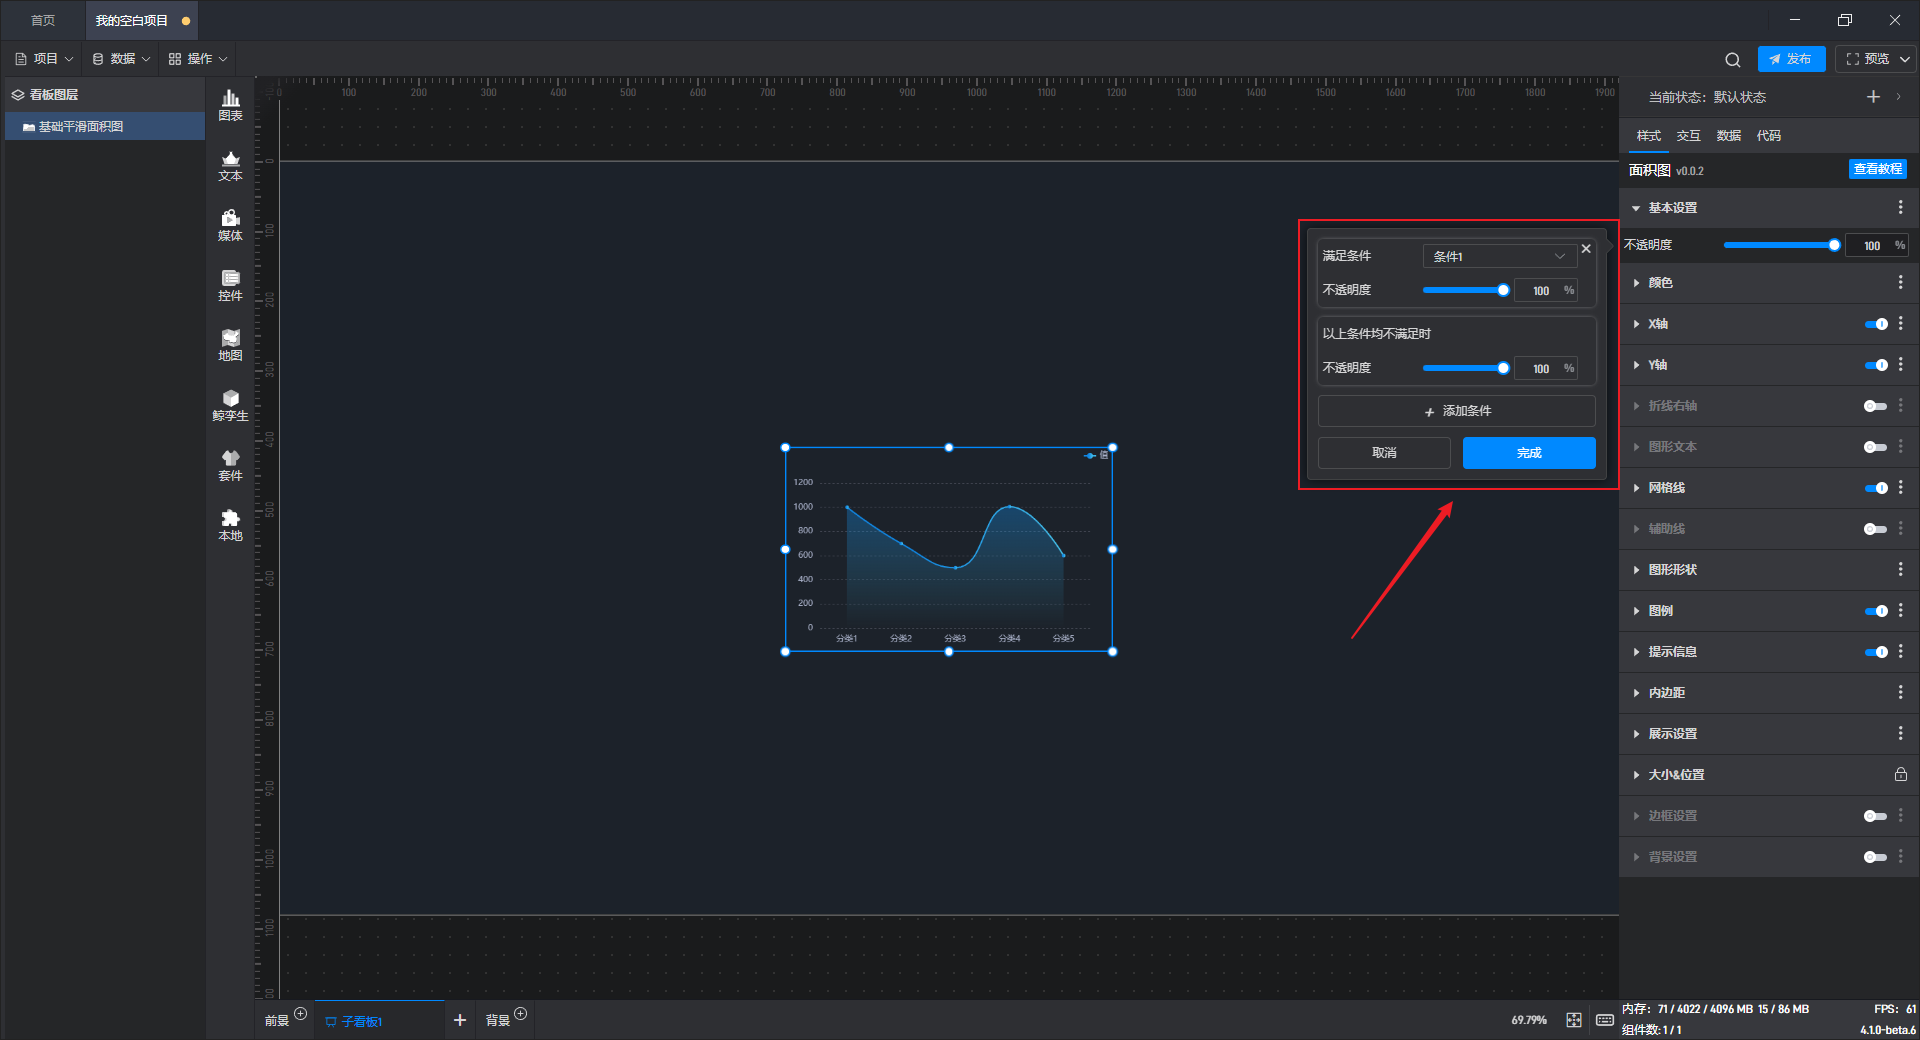The height and width of the screenshot is (1040, 1920).
Task: Toggle the Y轴 switch
Action: pyautogui.click(x=1876, y=365)
